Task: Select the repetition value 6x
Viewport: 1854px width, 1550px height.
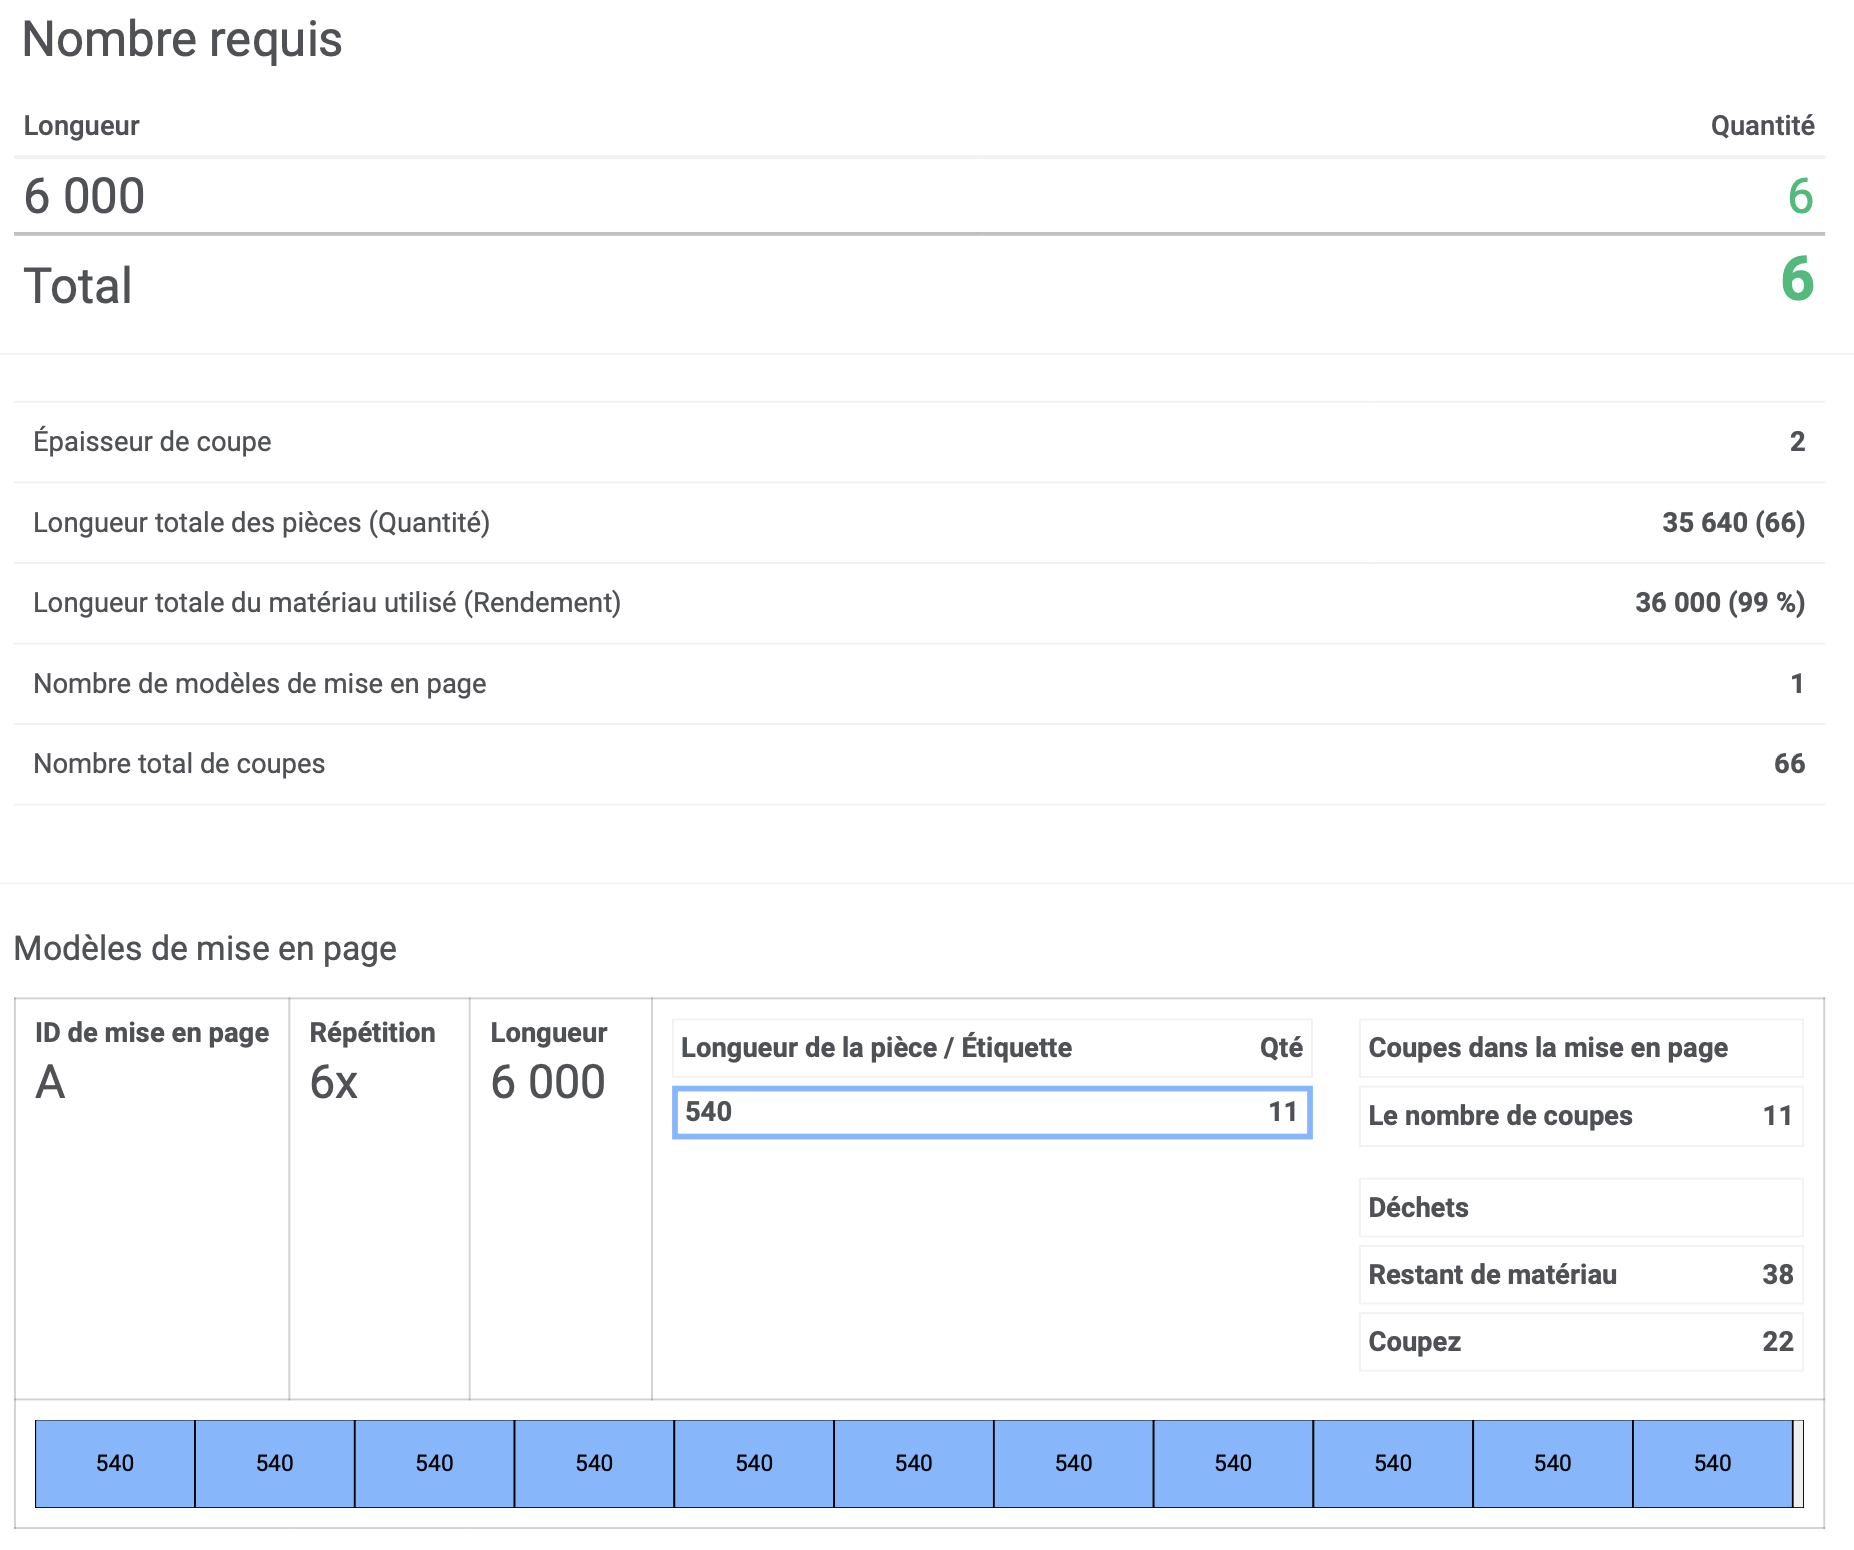Action: point(334,1083)
